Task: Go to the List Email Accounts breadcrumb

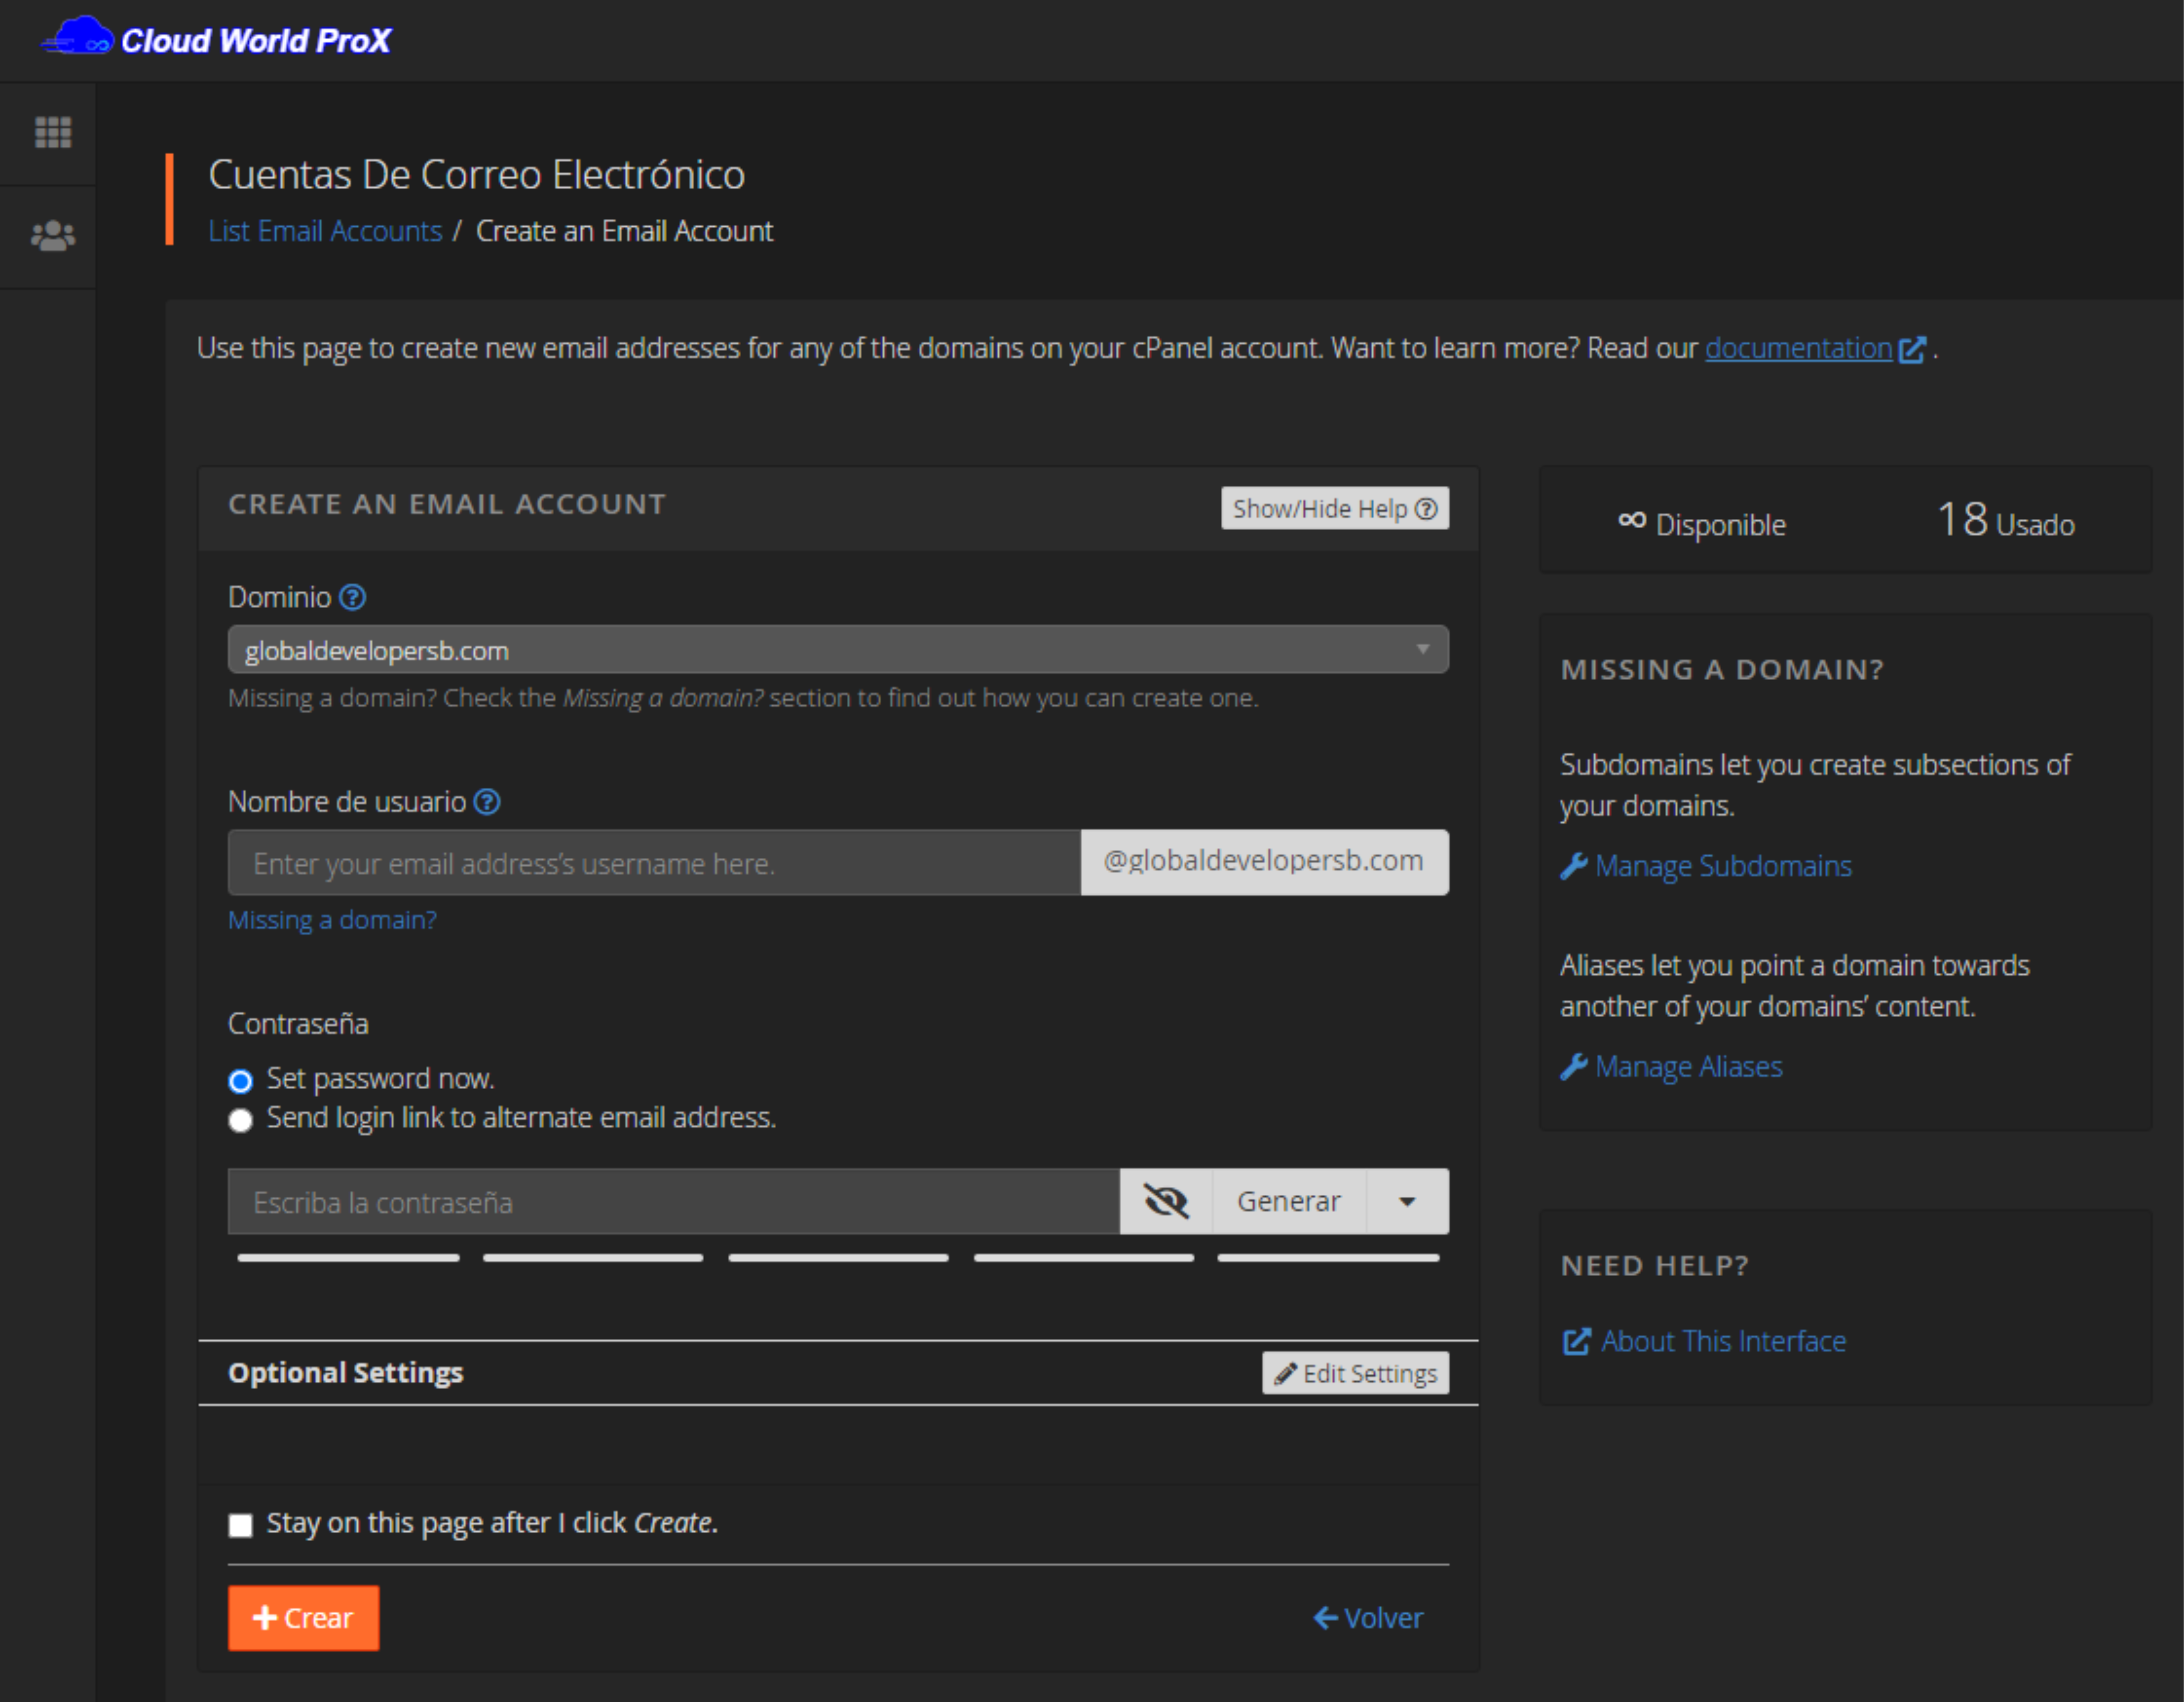Action: (325, 231)
